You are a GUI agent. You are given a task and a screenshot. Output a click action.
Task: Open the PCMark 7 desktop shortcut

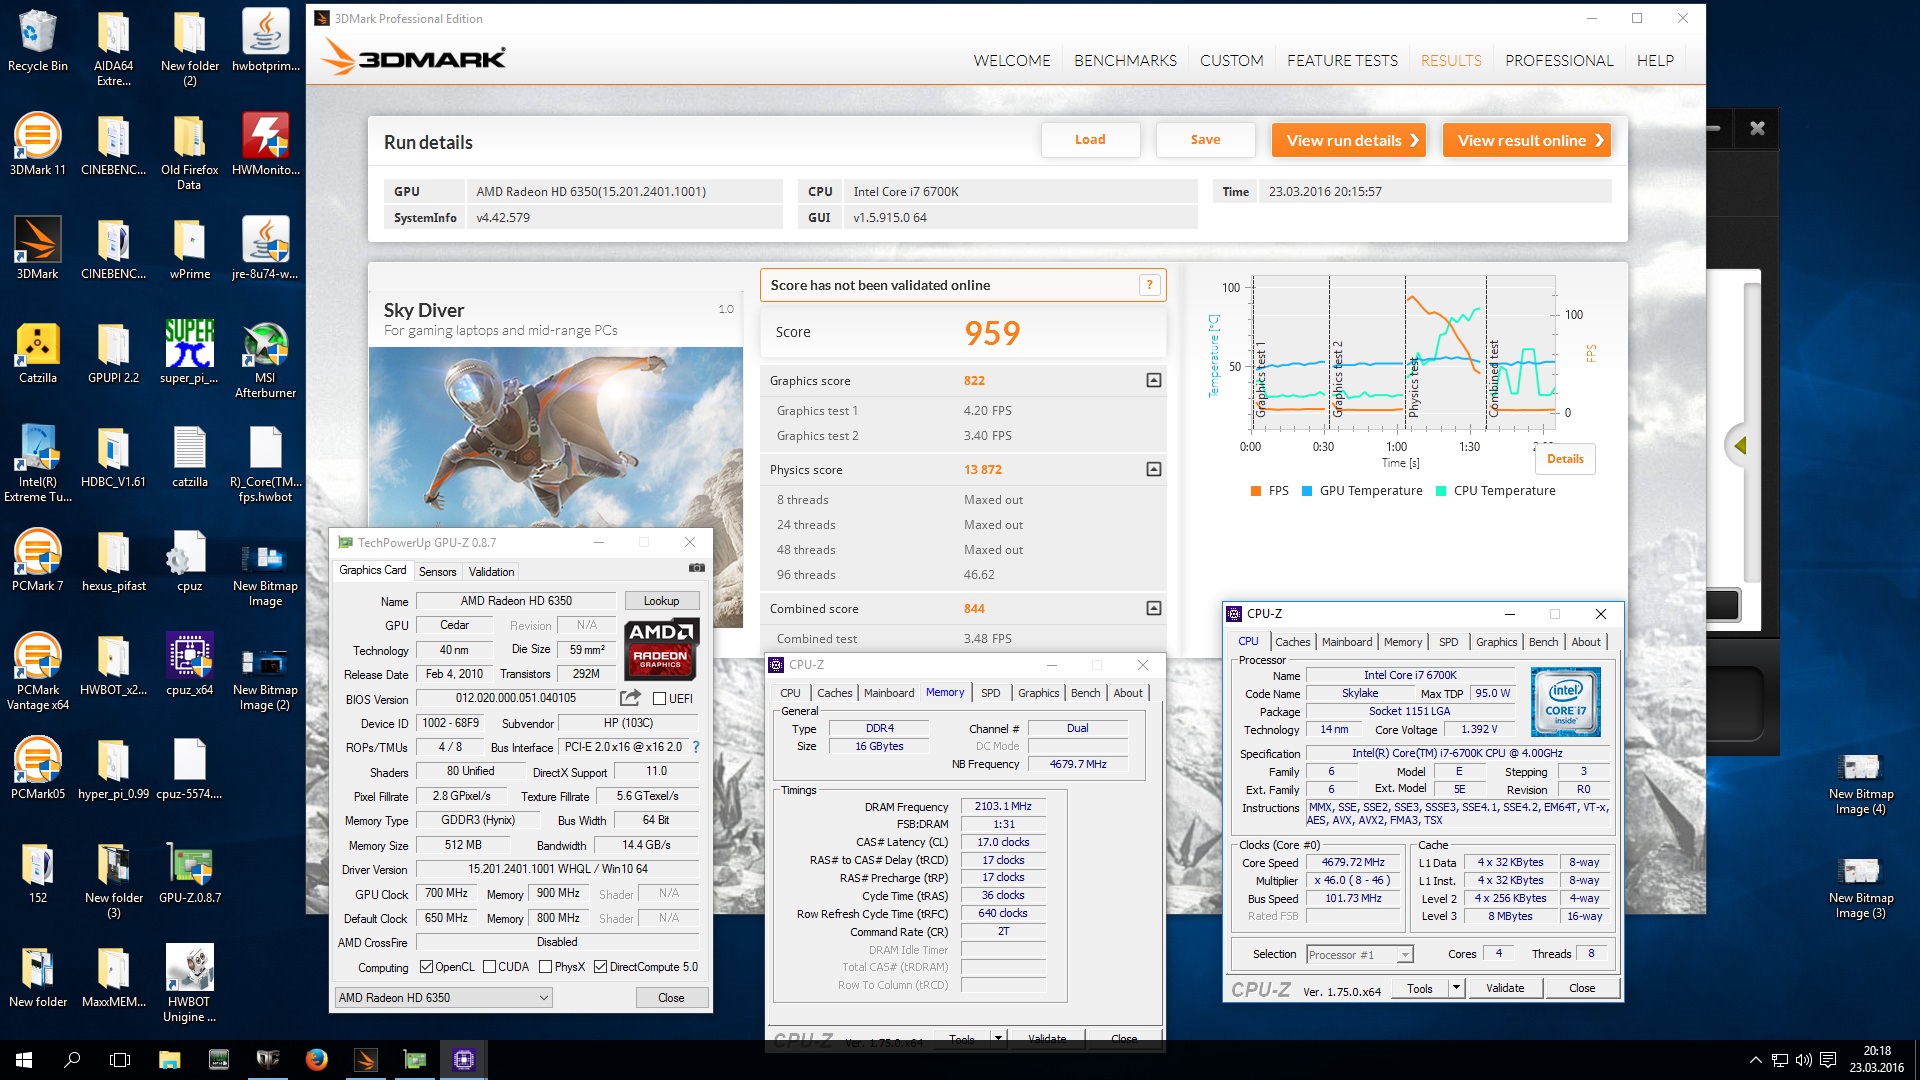point(37,560)
